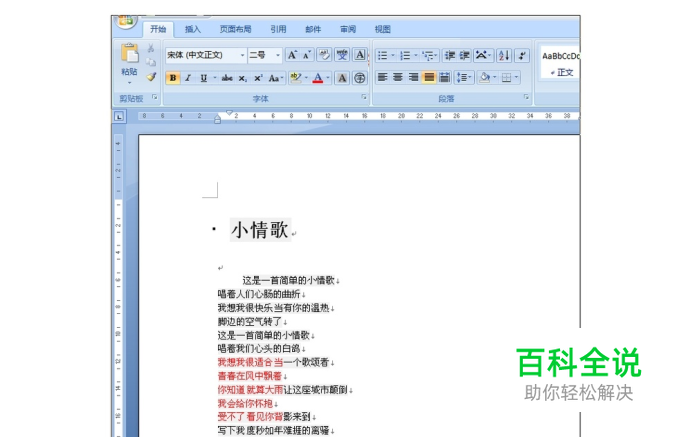
Task: Select the 正文 style in gallery
Action: [560, 64]
